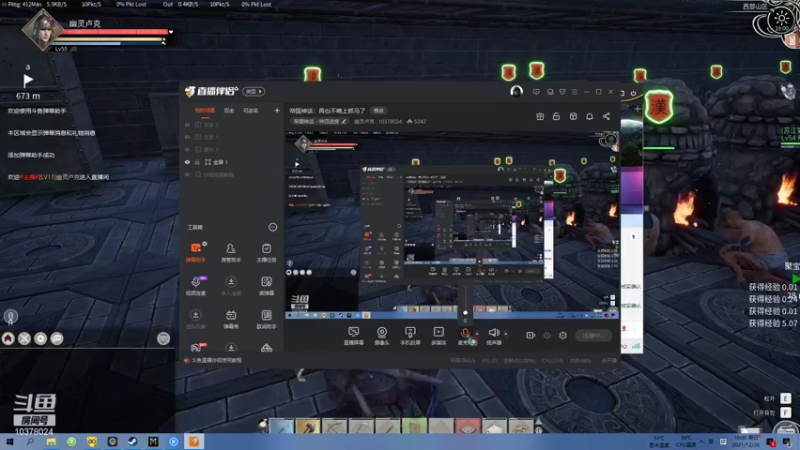Click the room ID 10378024 in the stream info row
800x450 pixels.
[390, 121]
